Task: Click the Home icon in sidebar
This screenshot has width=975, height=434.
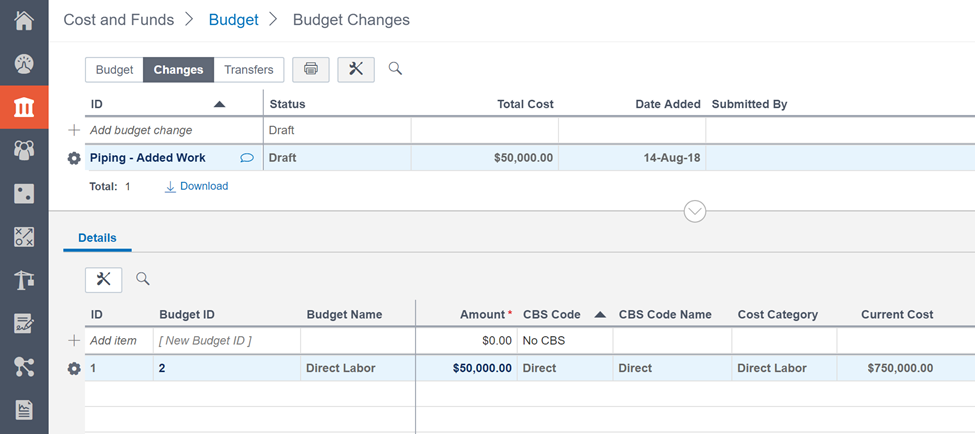Action: (24, 20)
